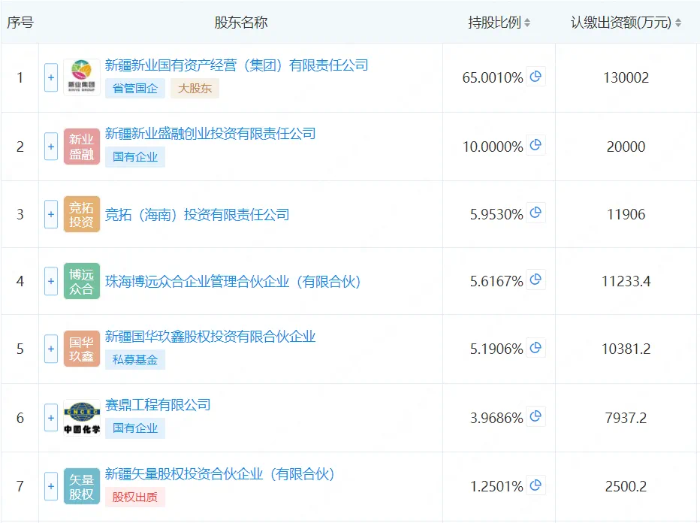This screenshot has height=523, width=700.
Task: Select the 10381.2 capital amount
Action: pos(626,349)
